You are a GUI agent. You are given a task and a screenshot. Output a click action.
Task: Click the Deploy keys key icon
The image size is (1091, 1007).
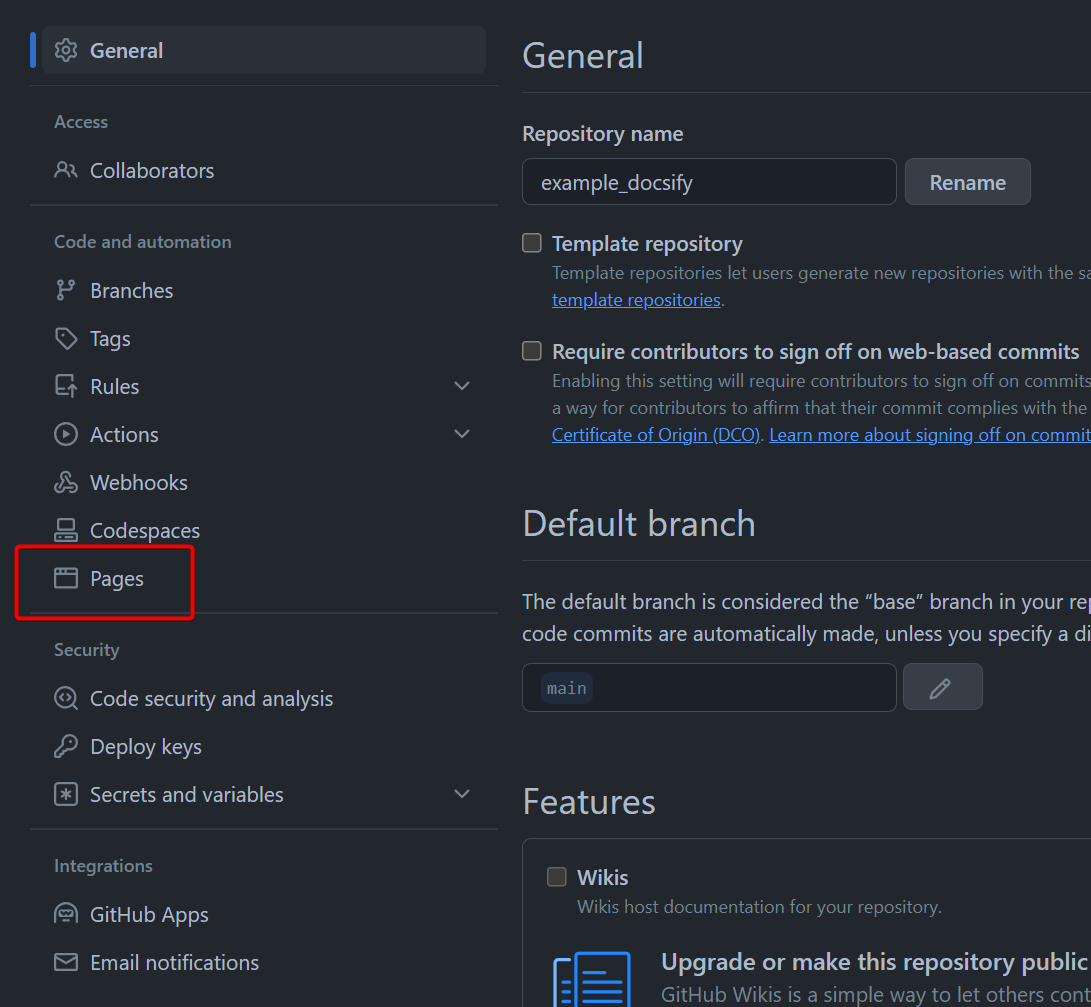pos(66,746)
